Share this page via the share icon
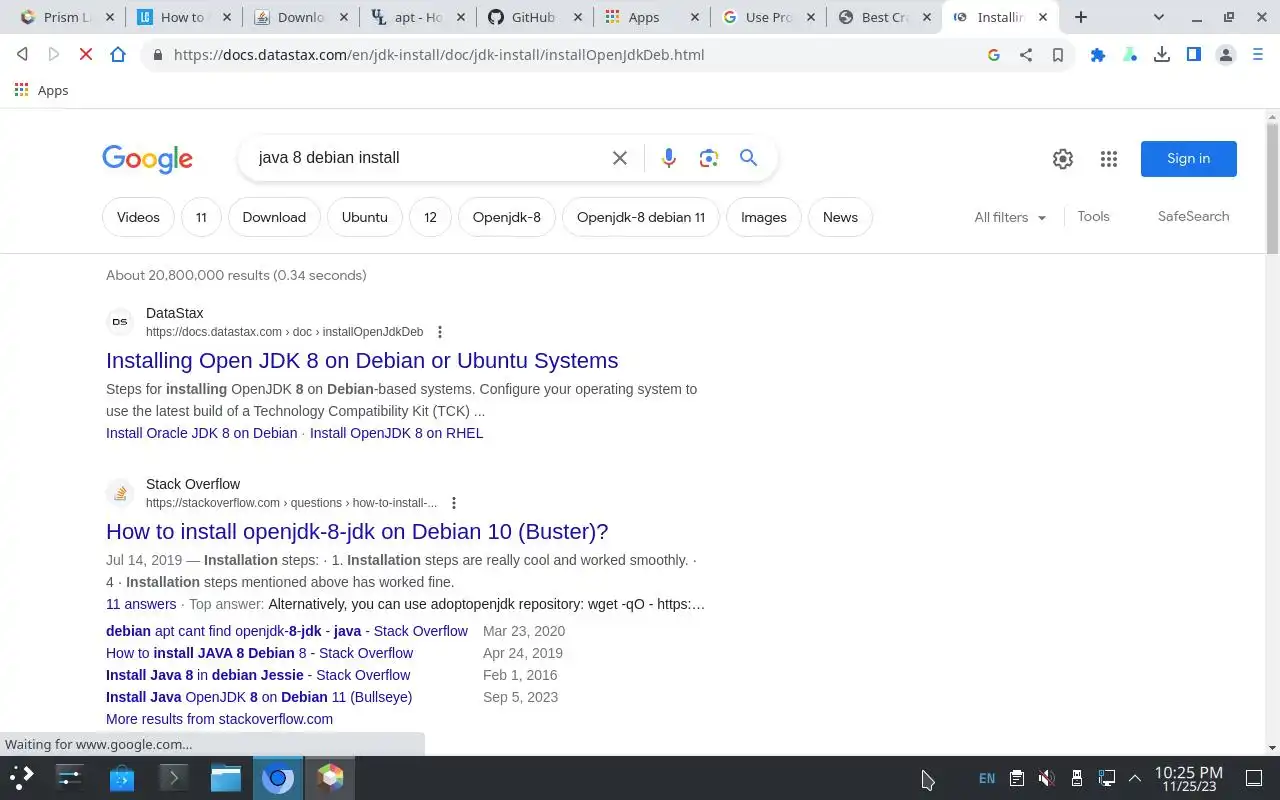This screenshot has height=800, width=1280. pos(1026,55)
